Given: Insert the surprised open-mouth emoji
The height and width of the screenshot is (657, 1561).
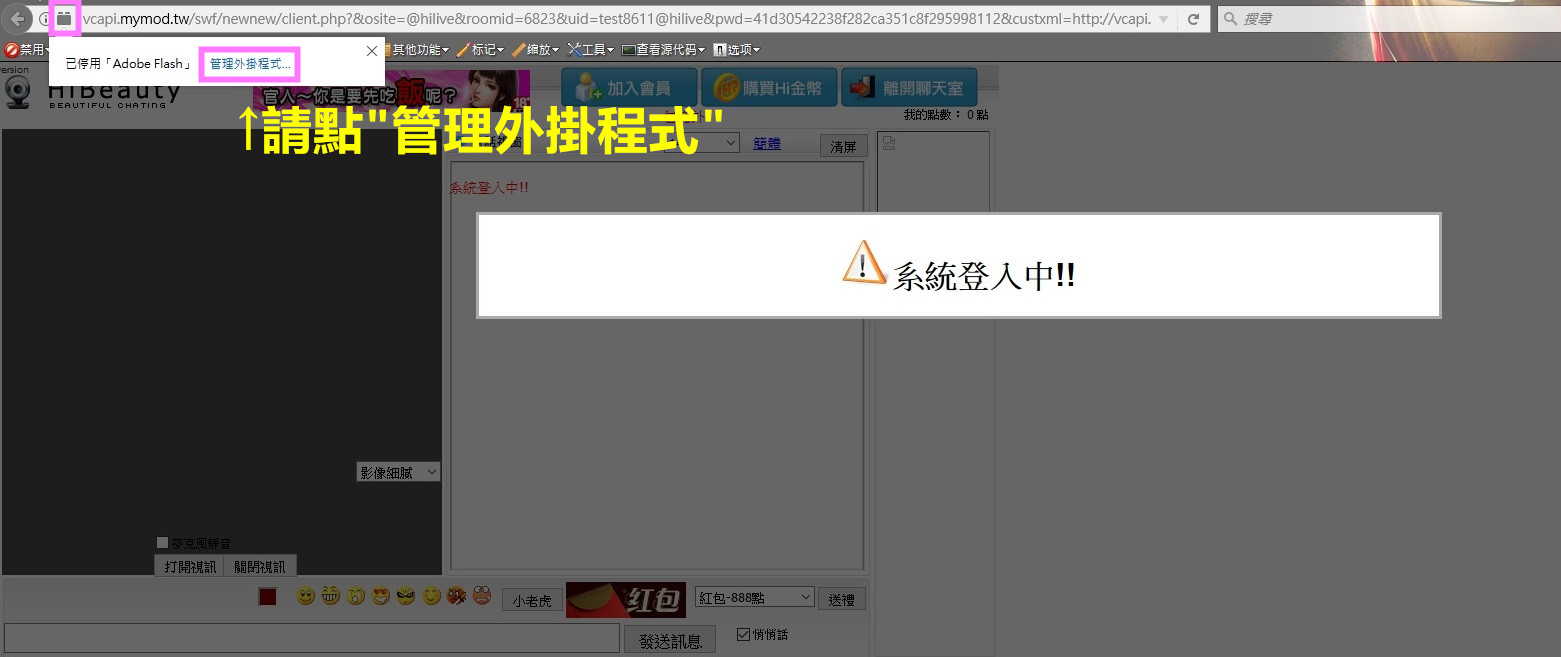Looking at the screenshot, I should pos(356,597).
